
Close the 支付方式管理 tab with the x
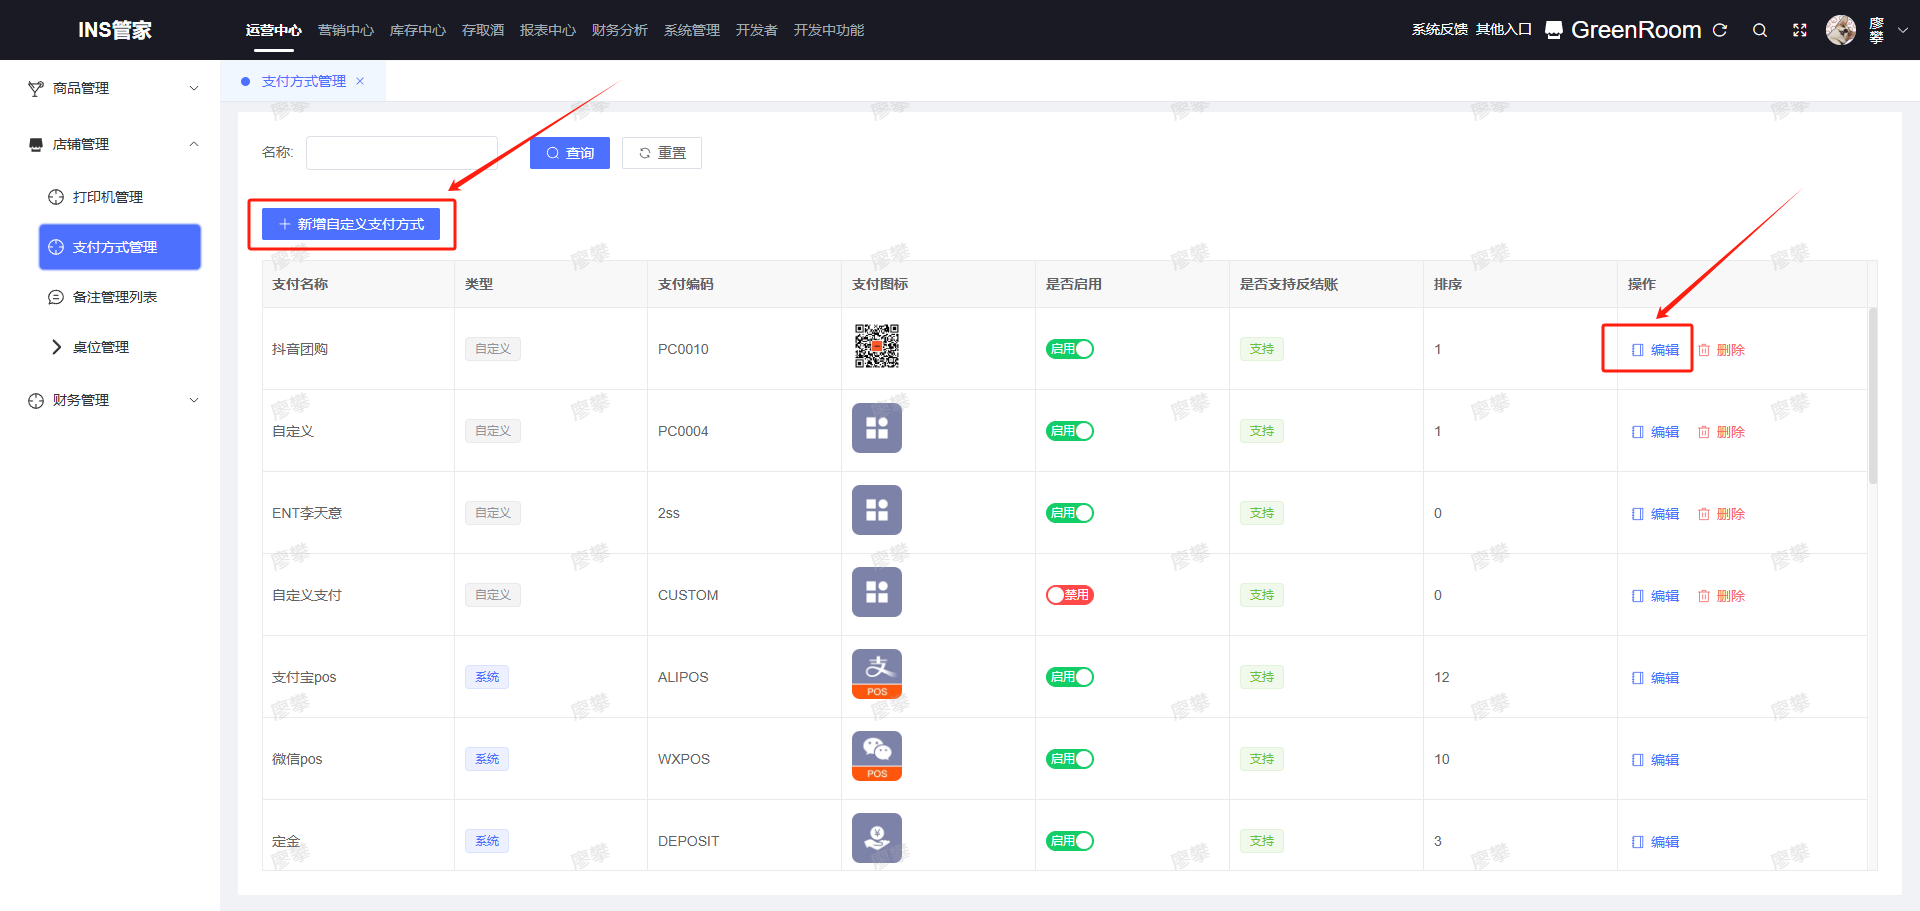point(360,81)
